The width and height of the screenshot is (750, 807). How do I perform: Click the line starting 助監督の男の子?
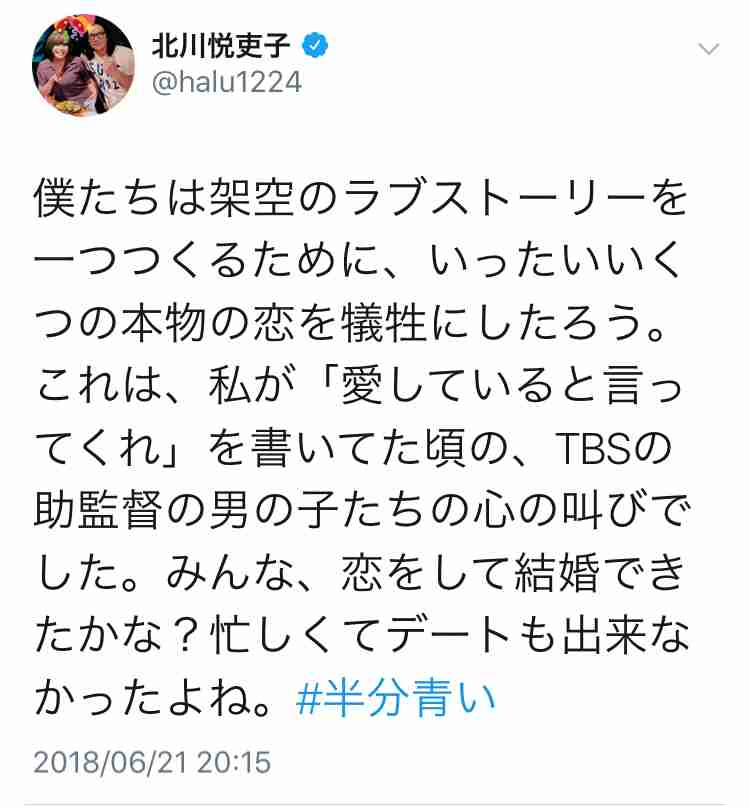pos(362,511)
